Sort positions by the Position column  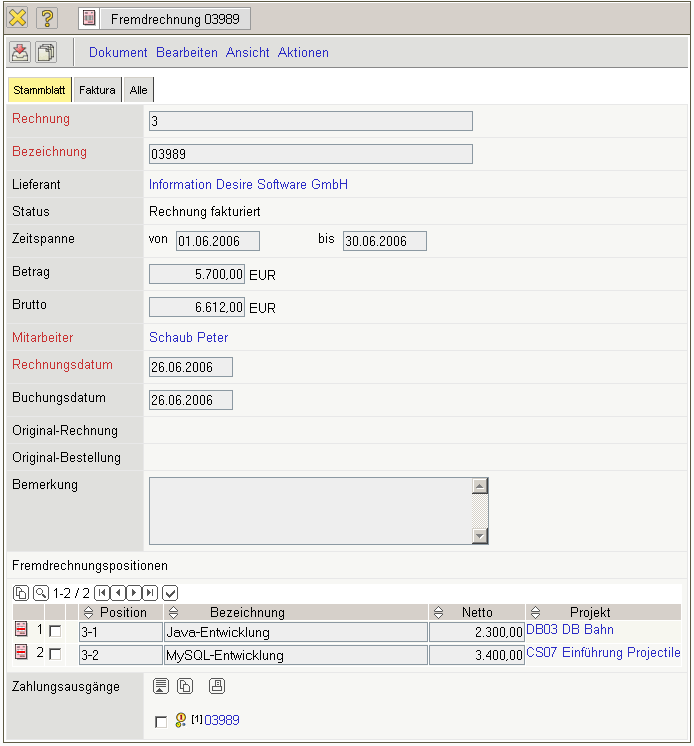tap(88, 612)
